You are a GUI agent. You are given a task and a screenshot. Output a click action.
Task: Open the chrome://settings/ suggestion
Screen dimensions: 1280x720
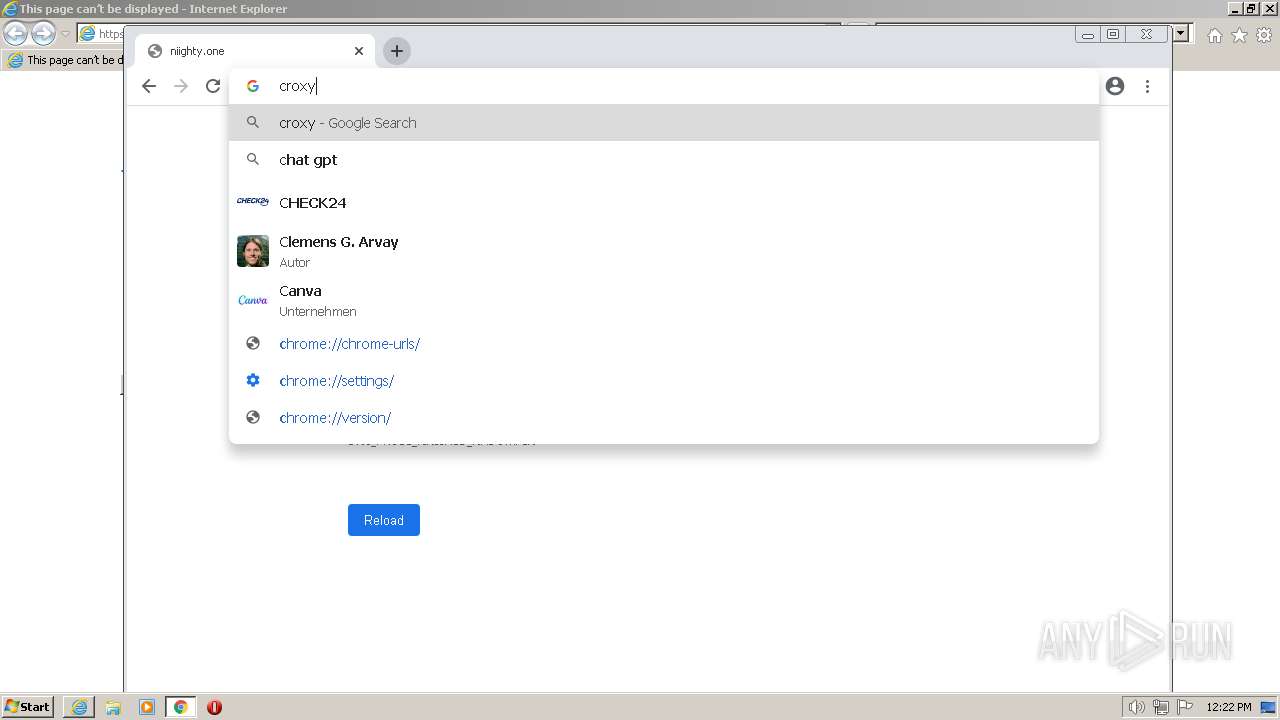[x=664, y=381]
